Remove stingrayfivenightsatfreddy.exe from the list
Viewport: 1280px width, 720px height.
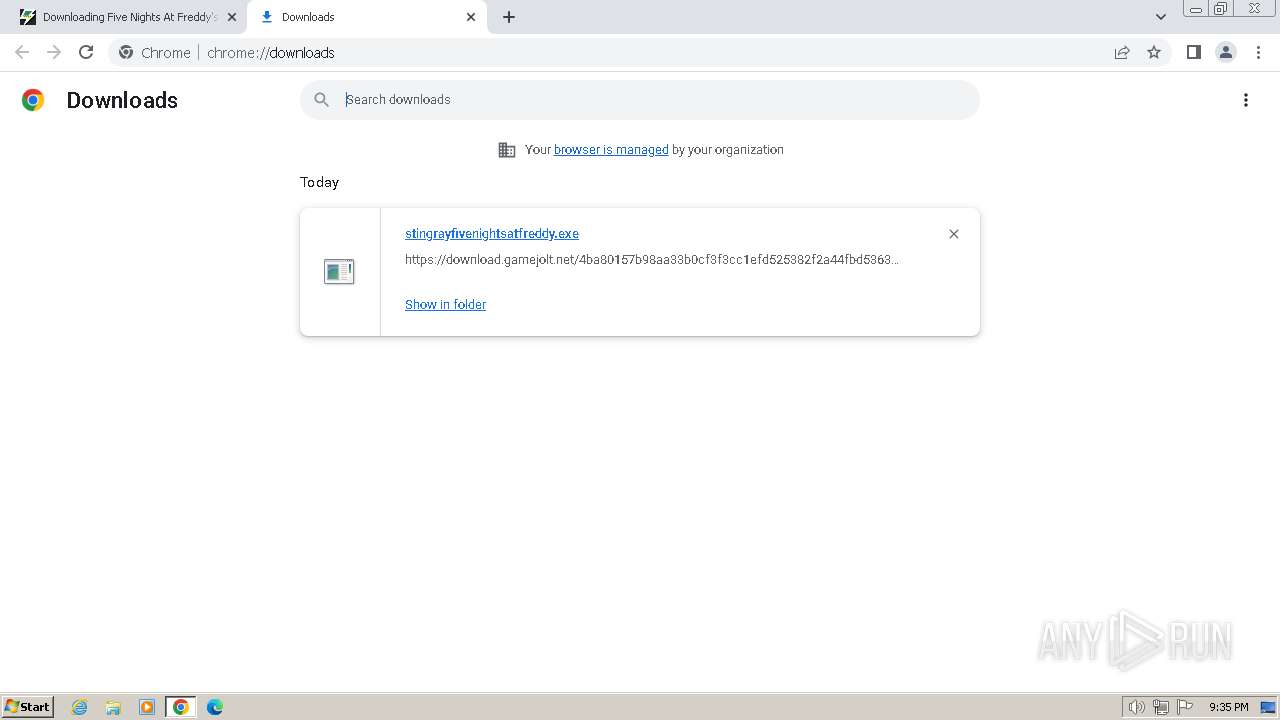click(x=954, y=234)
